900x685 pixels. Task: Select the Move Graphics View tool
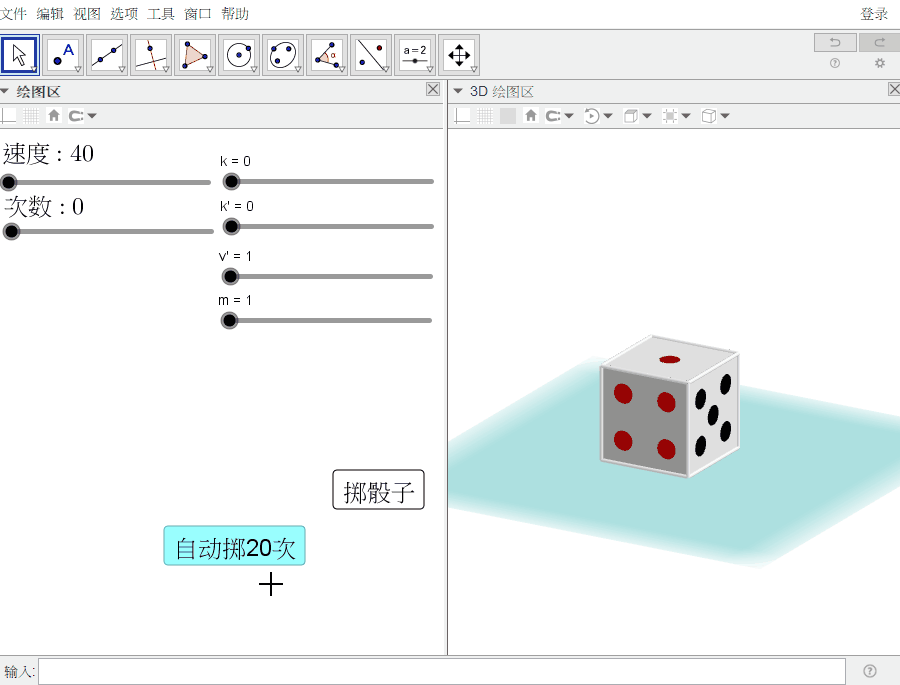point(459,55)
